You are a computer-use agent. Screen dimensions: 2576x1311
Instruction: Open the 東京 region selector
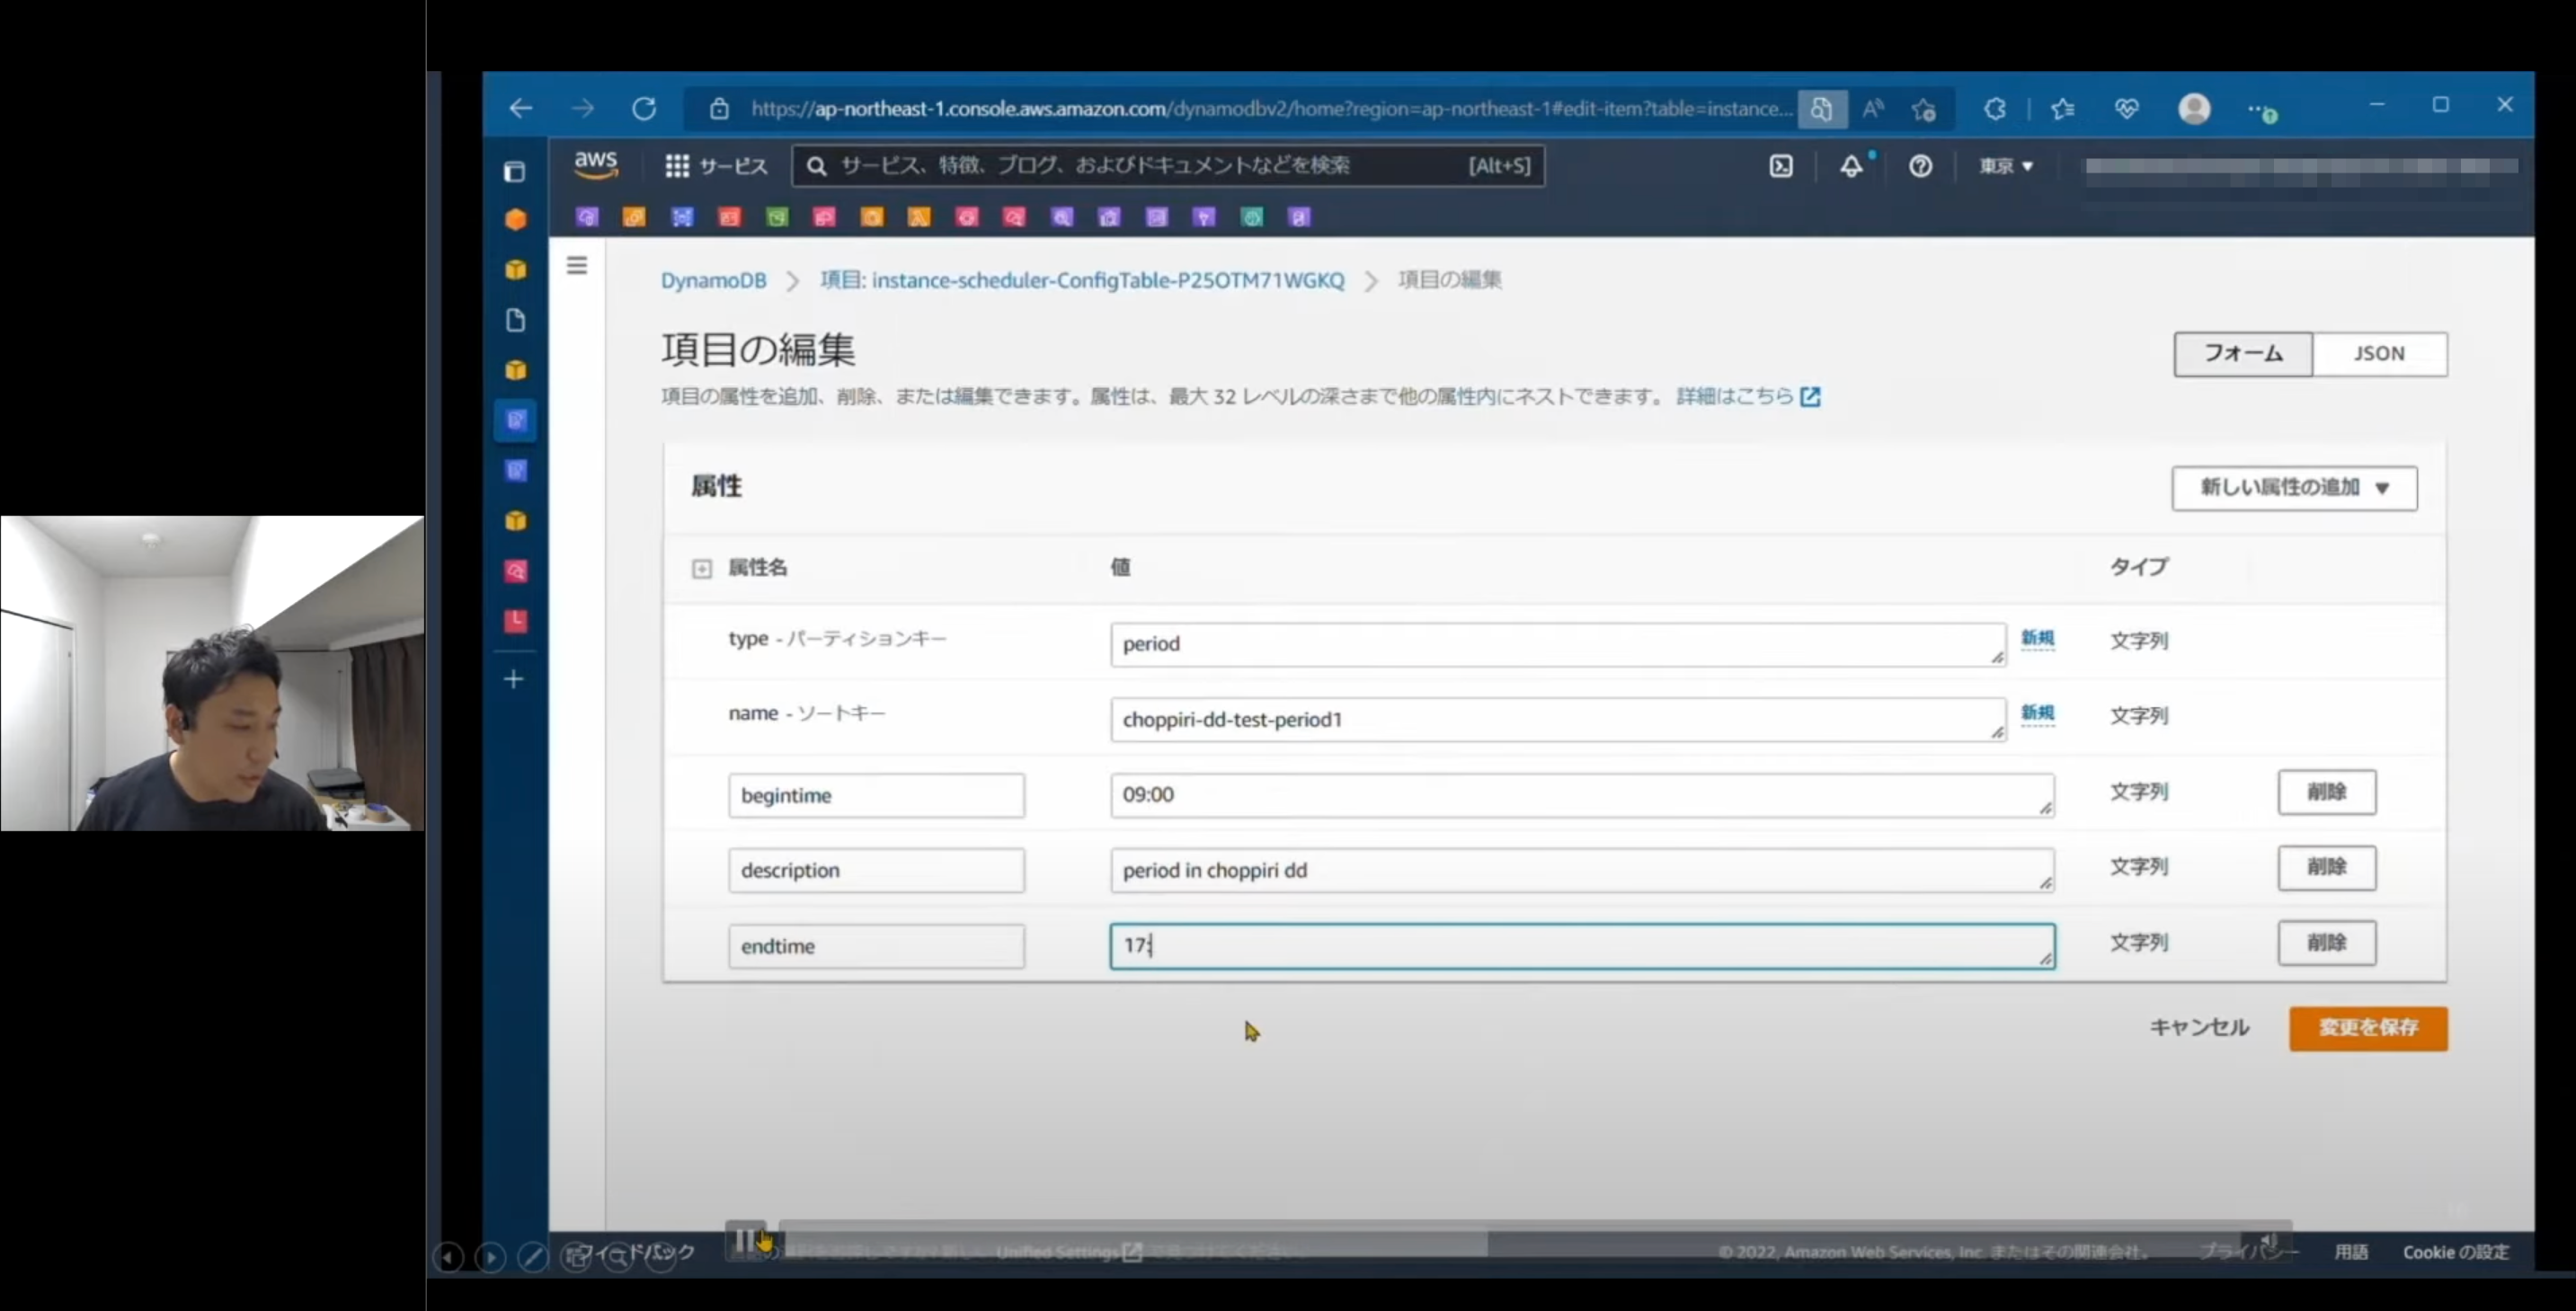point(2006,166)
